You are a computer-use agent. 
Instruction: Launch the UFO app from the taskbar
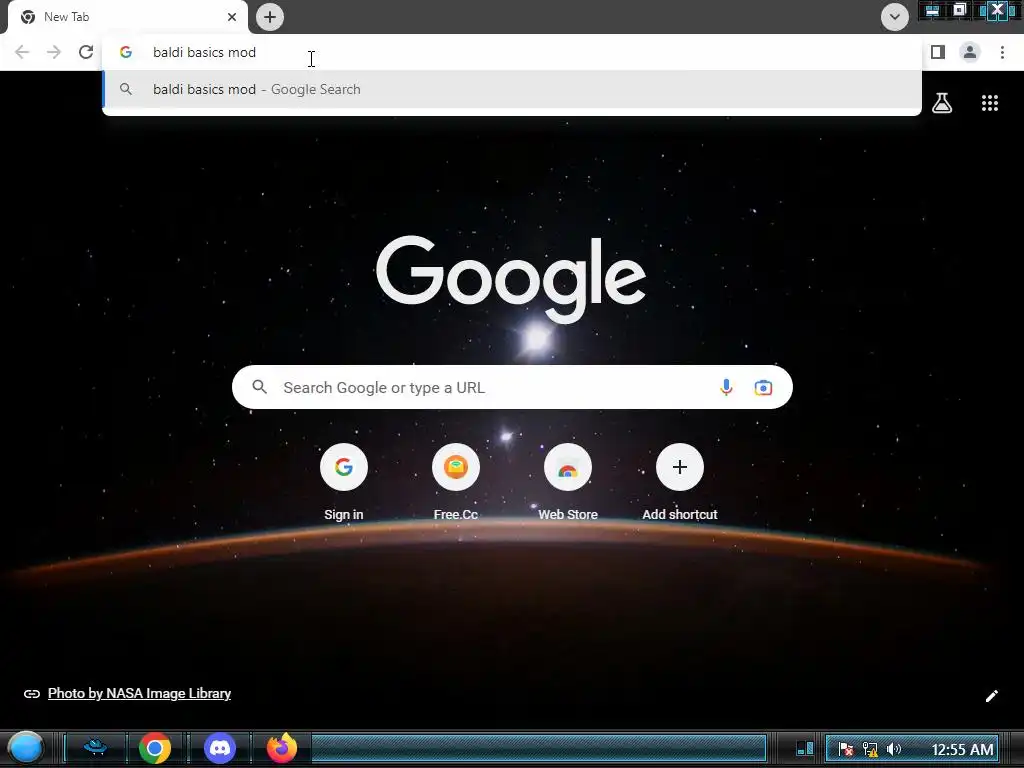[x=95, y=747]
